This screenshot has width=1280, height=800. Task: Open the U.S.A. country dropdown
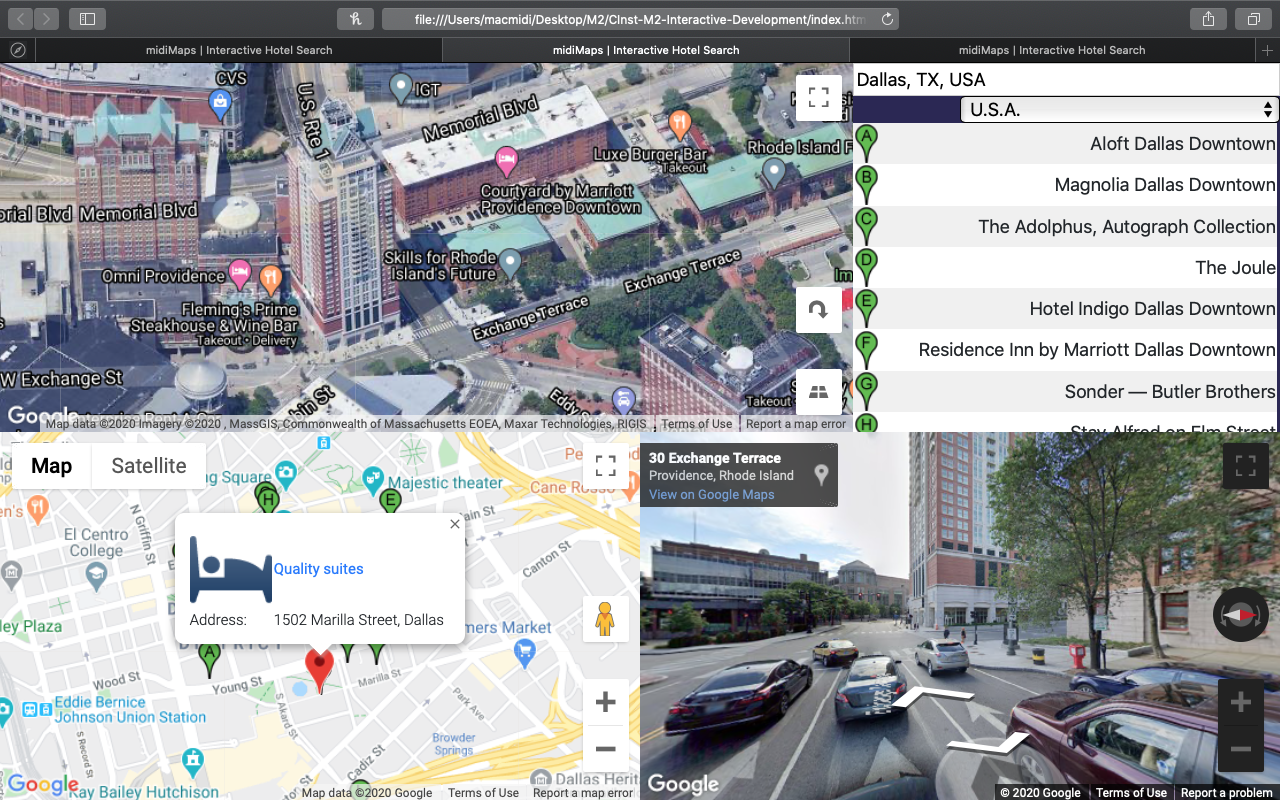[1119, 110]
